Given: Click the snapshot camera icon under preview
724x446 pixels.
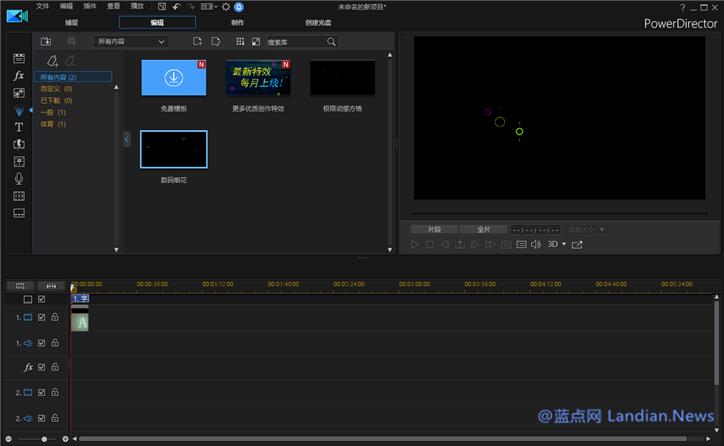Looking at the screenshot, I should pyautogui.click(x=506, y=244).
